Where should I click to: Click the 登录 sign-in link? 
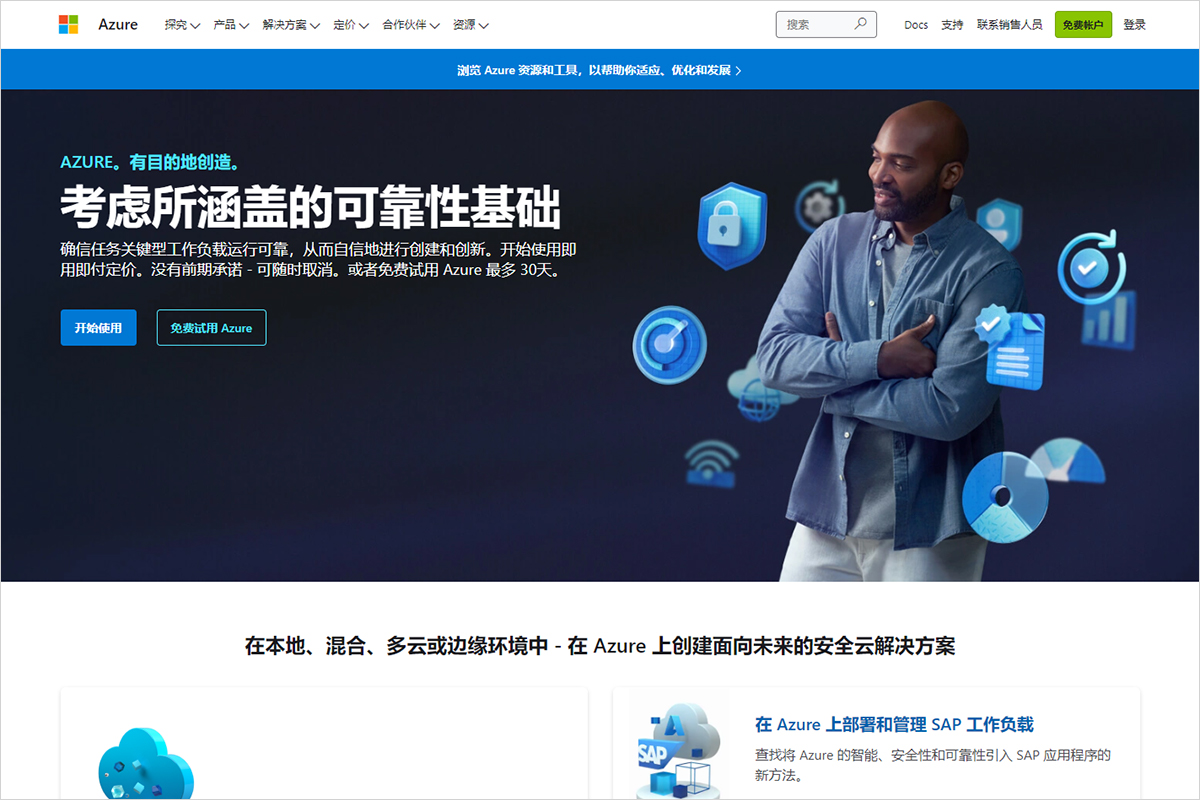1134,25
